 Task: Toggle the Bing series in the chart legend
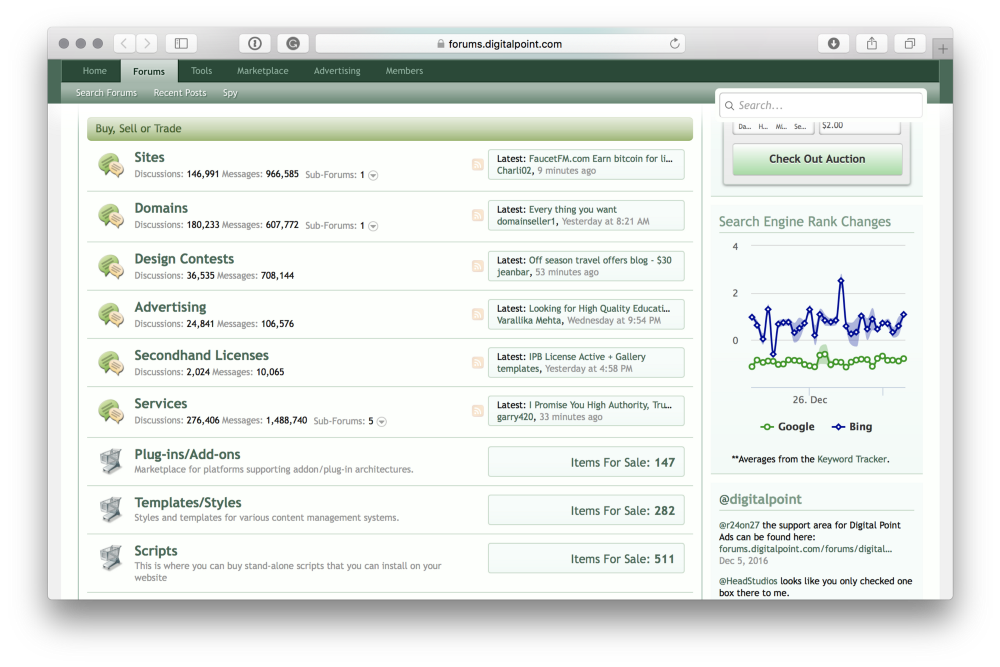(x=852, y=427)
